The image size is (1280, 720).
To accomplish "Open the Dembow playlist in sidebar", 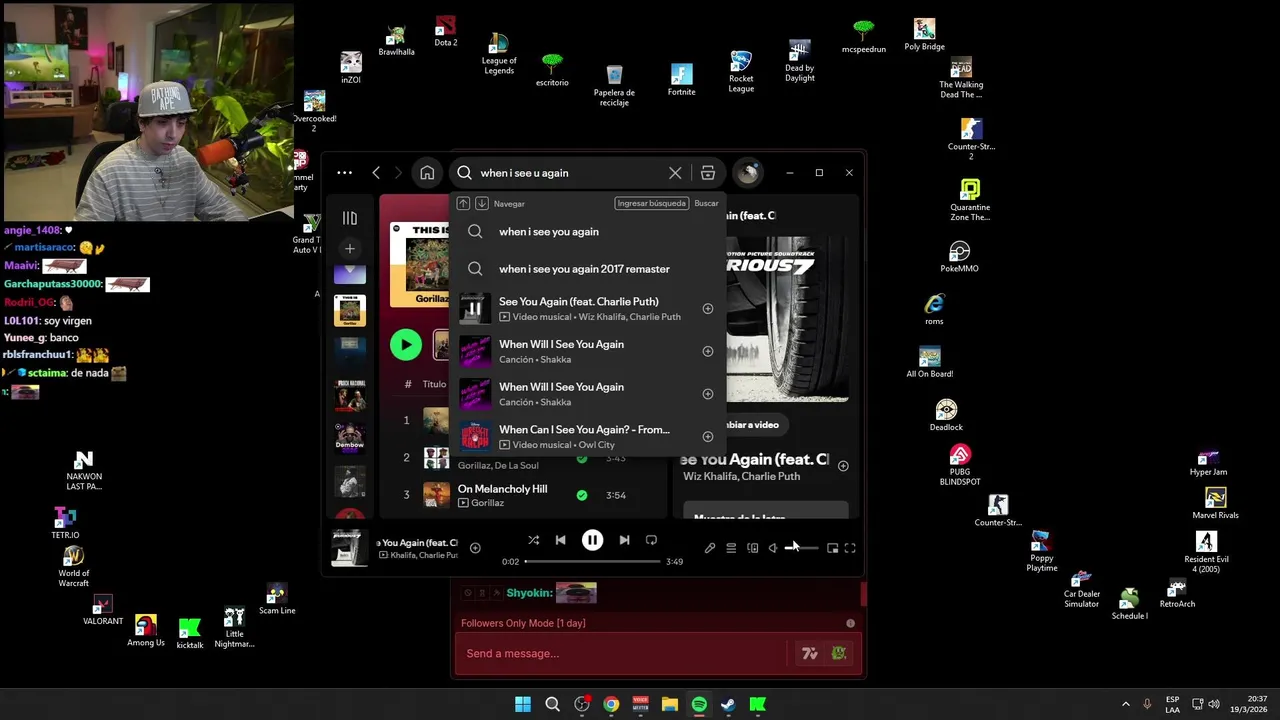I will click(x=350, y=436).
